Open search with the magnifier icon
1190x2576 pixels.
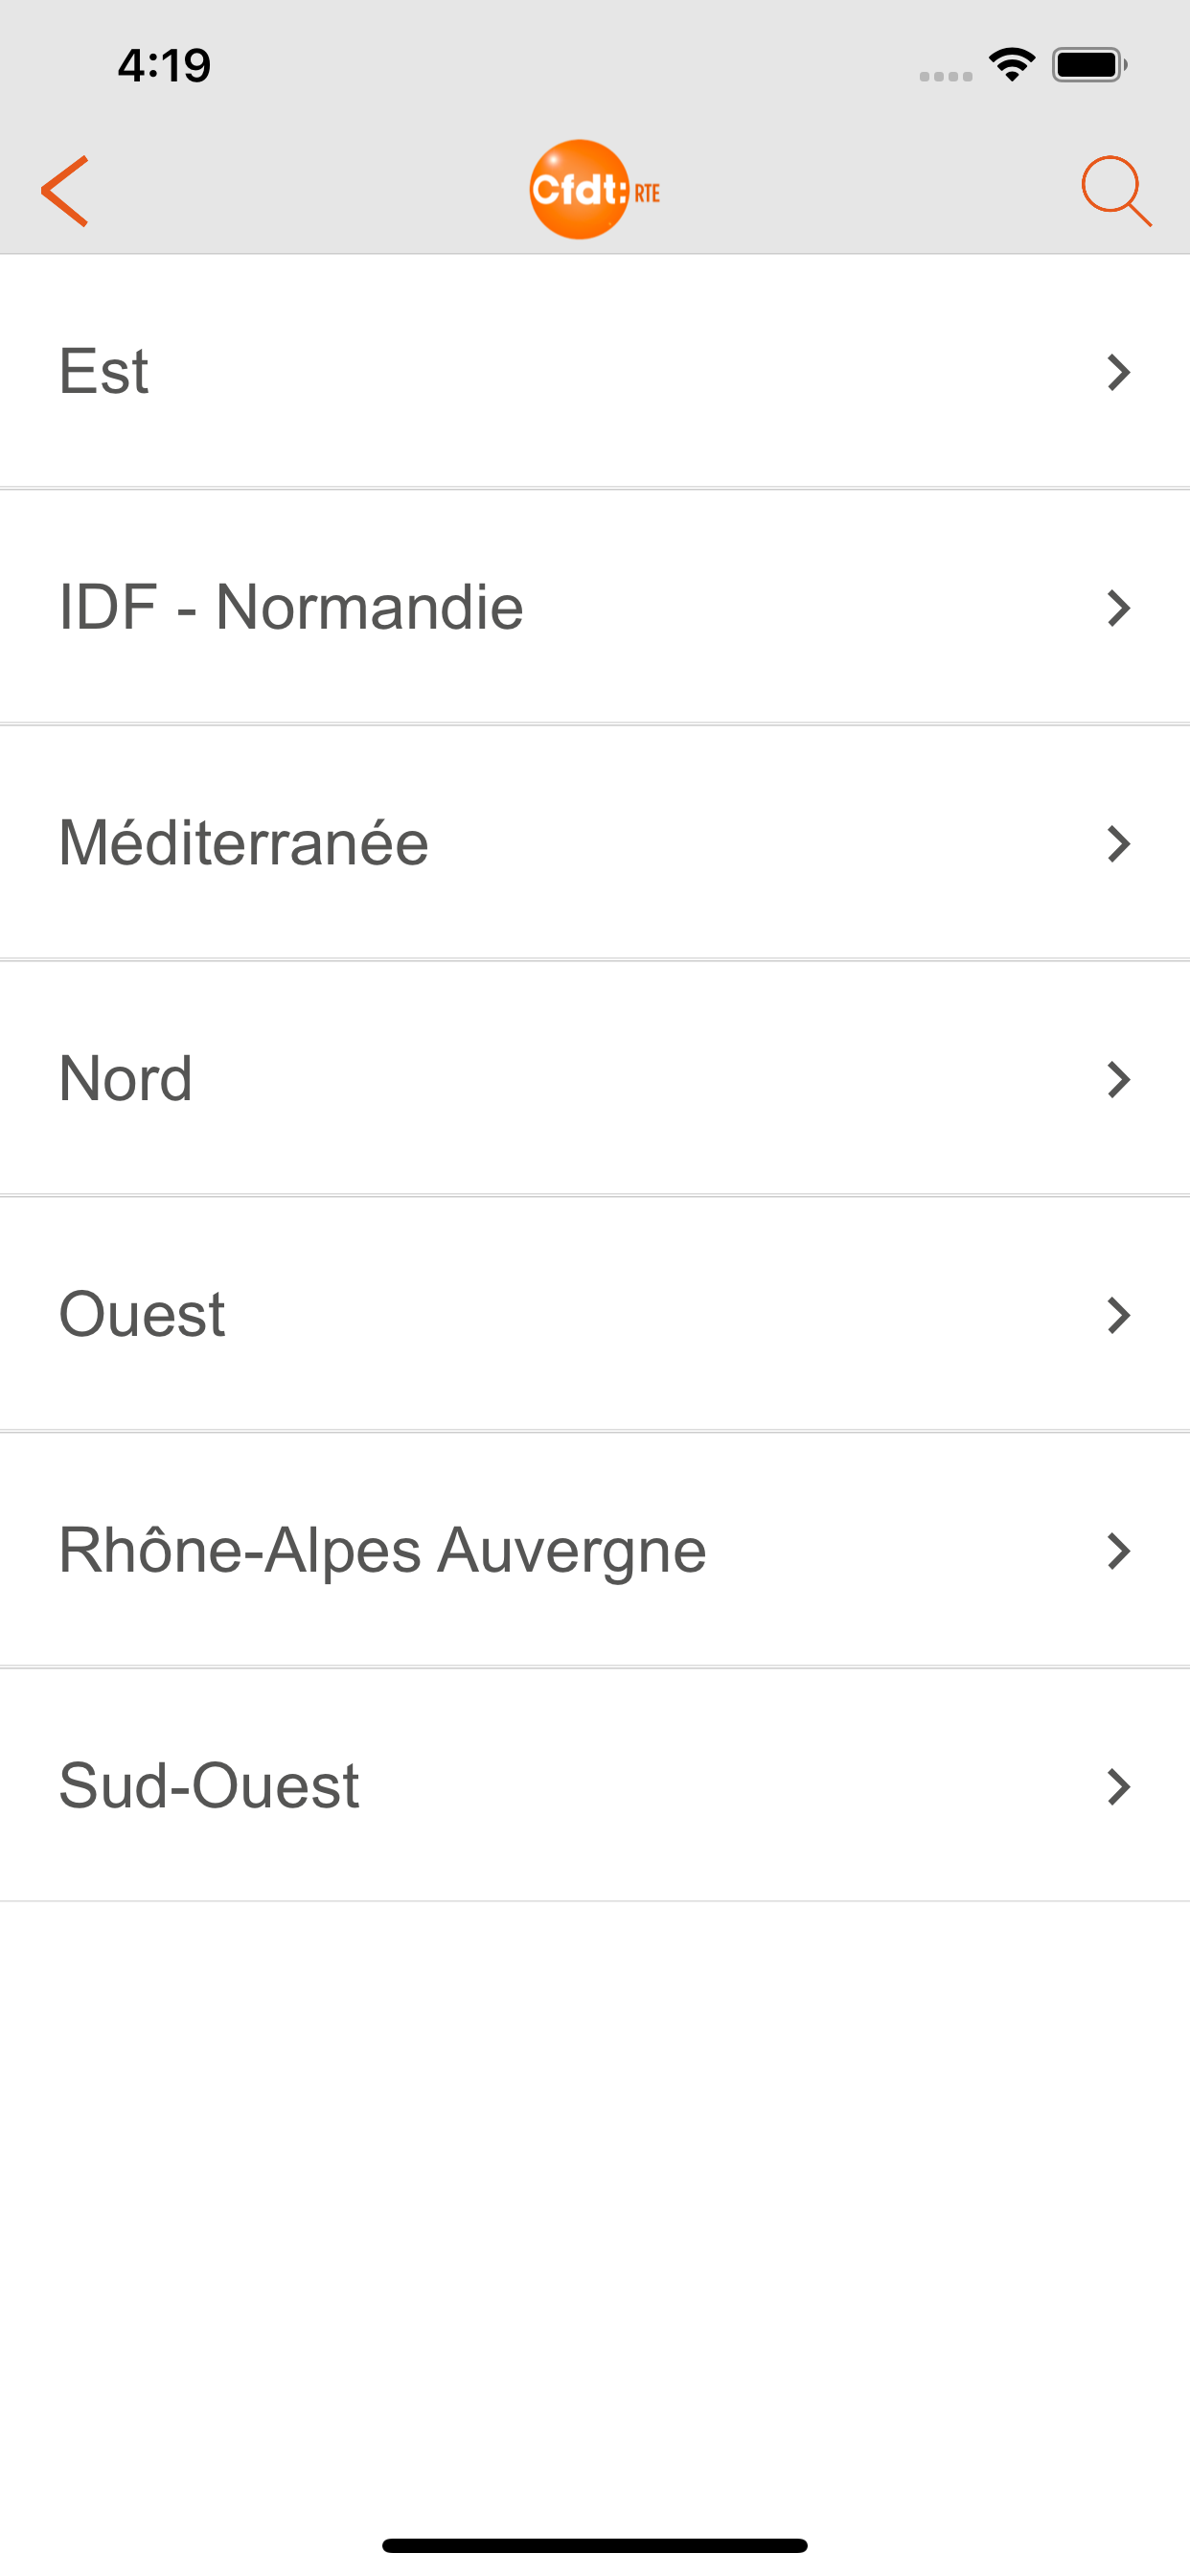pos(1115,191)
